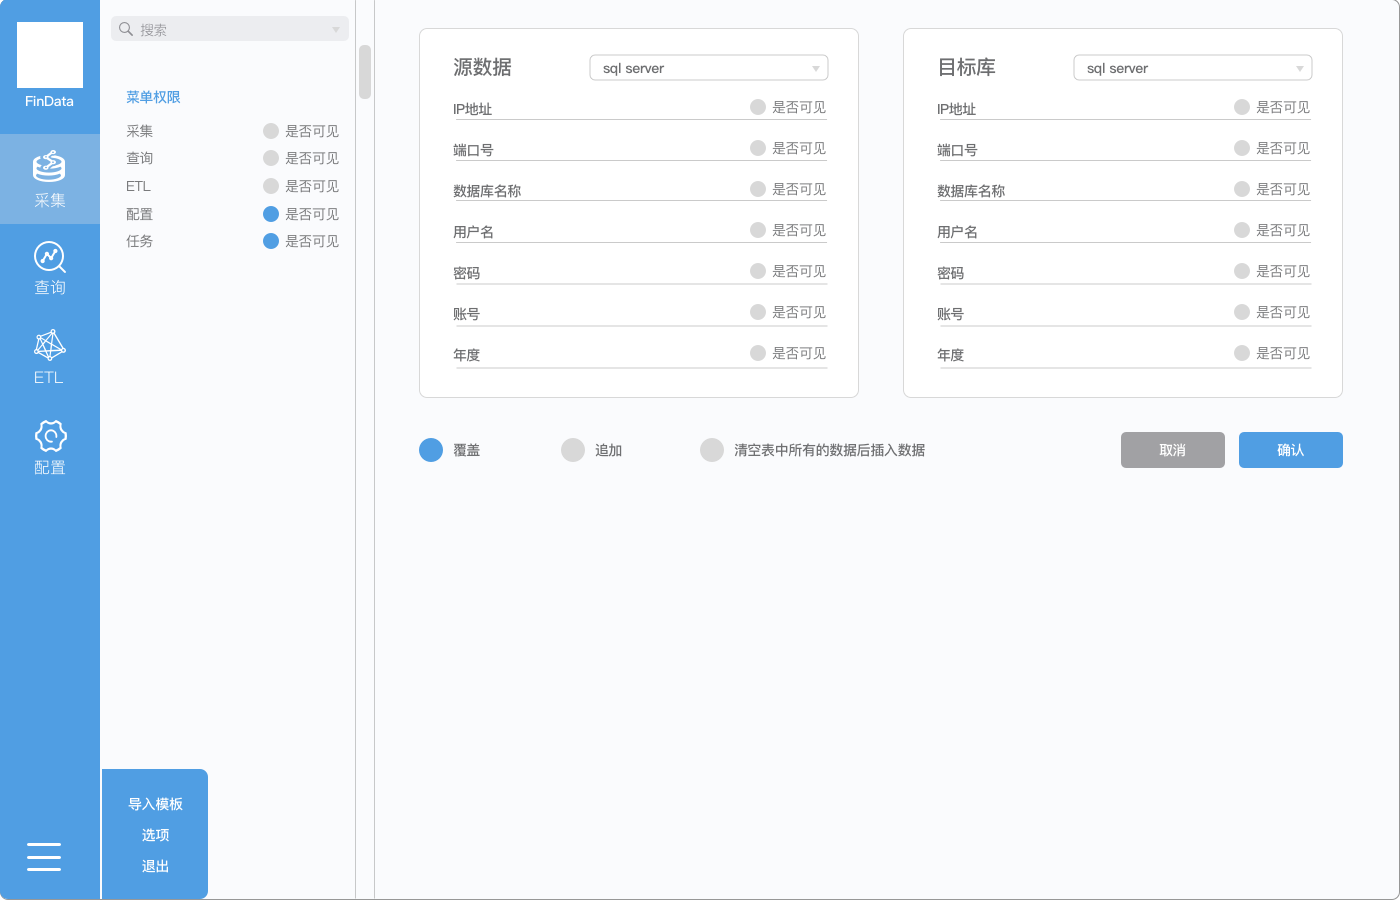Click the 菜单权限 heading link

point(153,97)
